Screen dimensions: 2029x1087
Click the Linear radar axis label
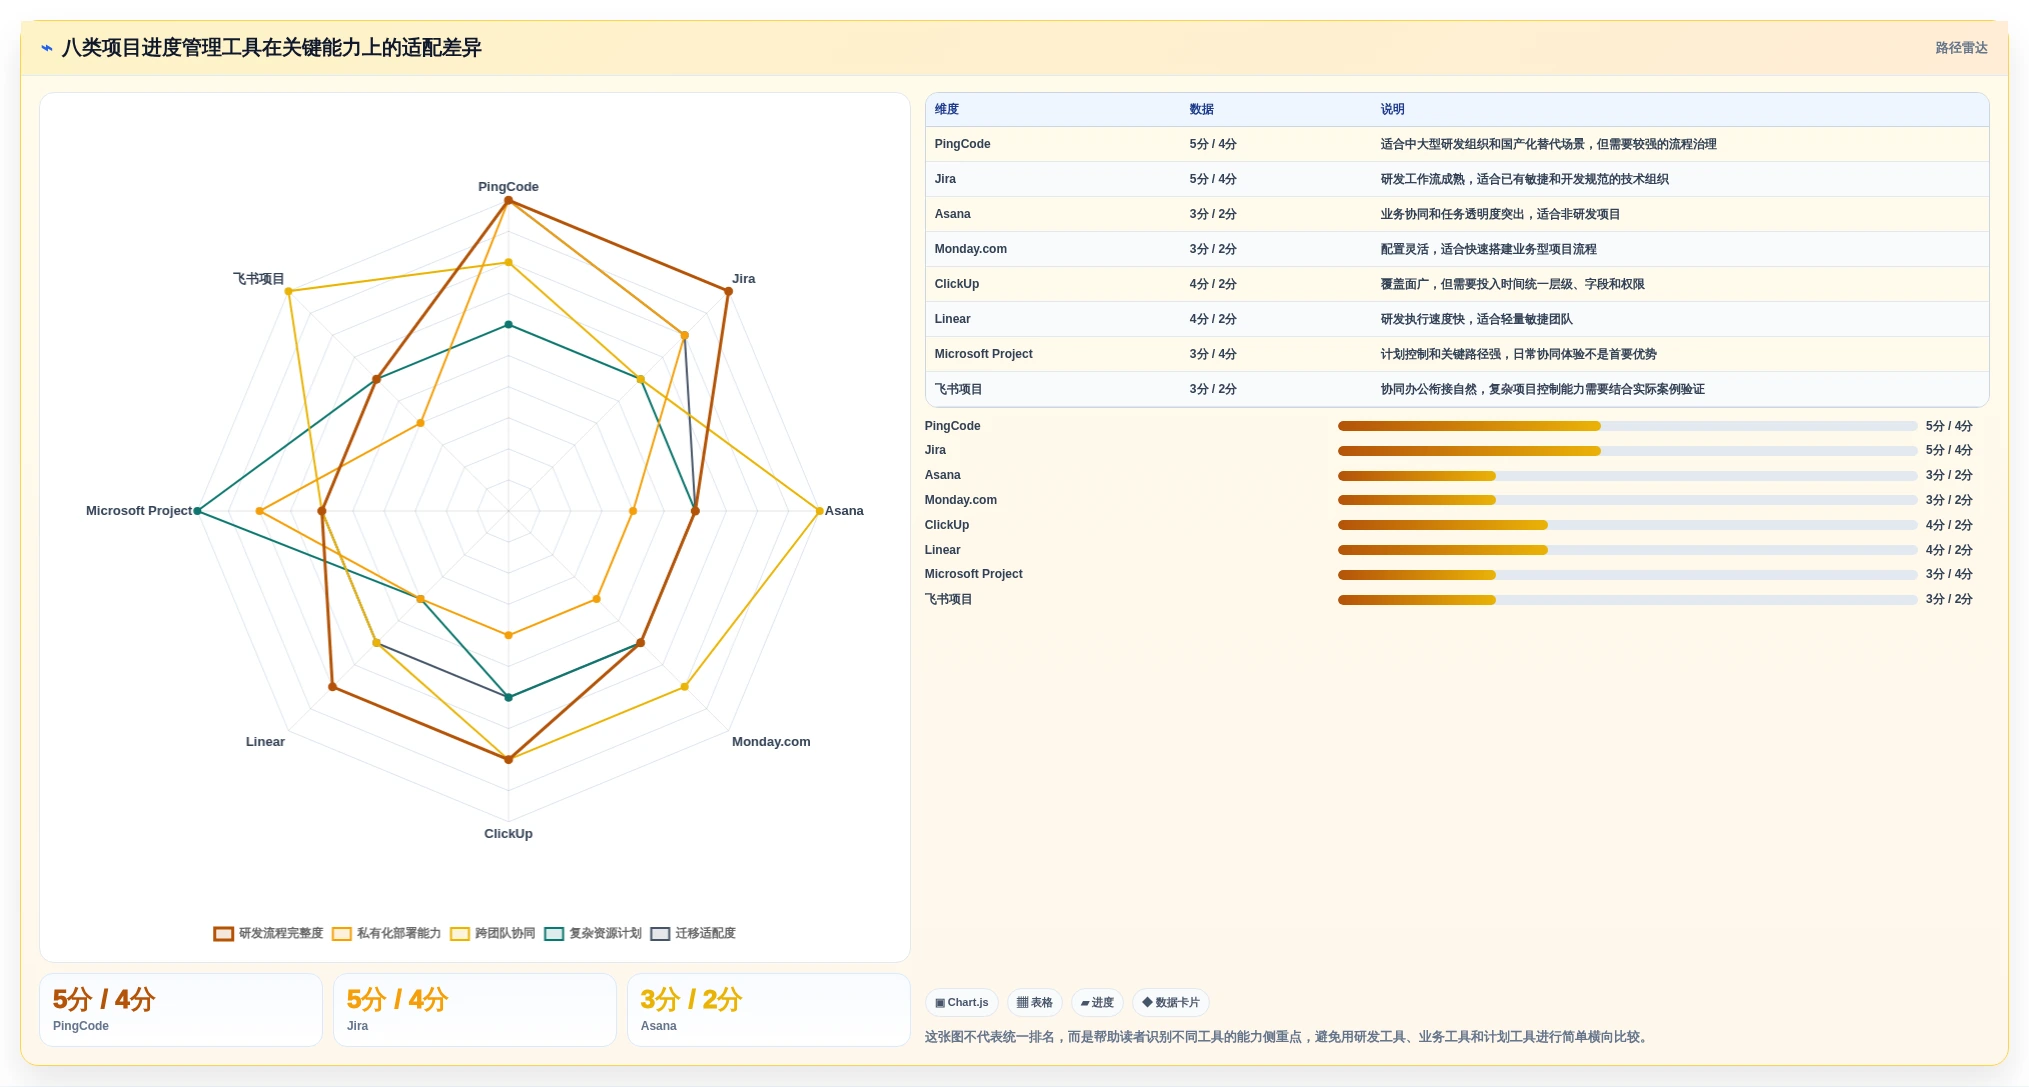265,742
